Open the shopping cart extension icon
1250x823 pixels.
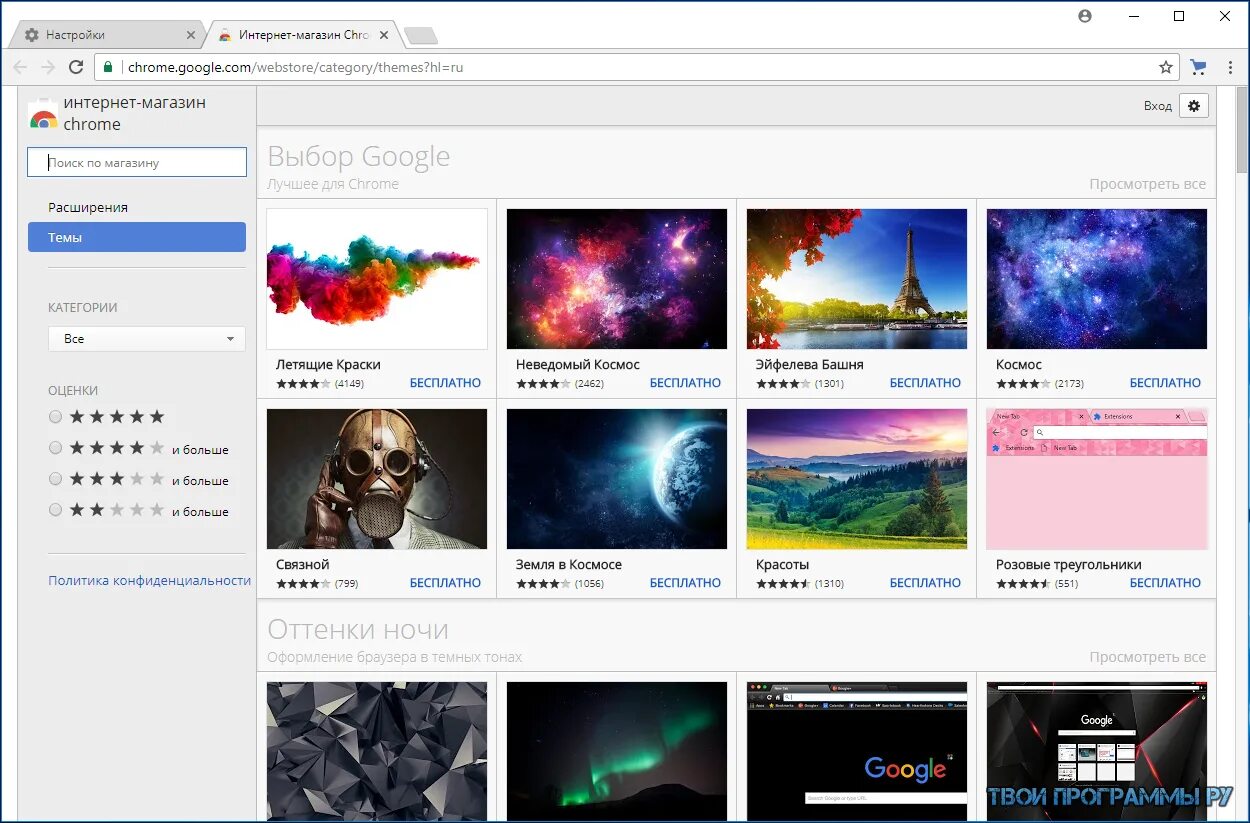pyautogui.click(x=1198, y=67)
